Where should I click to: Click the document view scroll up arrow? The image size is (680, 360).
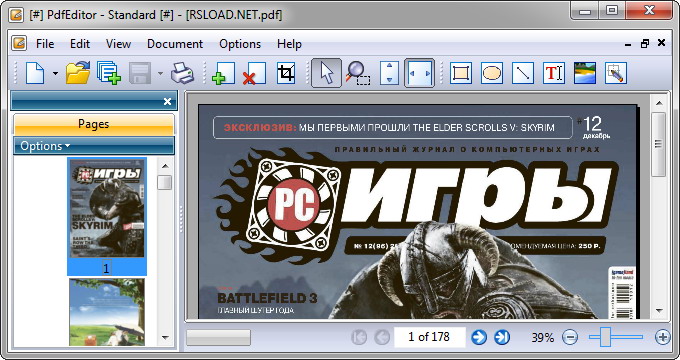click(x=659, y=103)
